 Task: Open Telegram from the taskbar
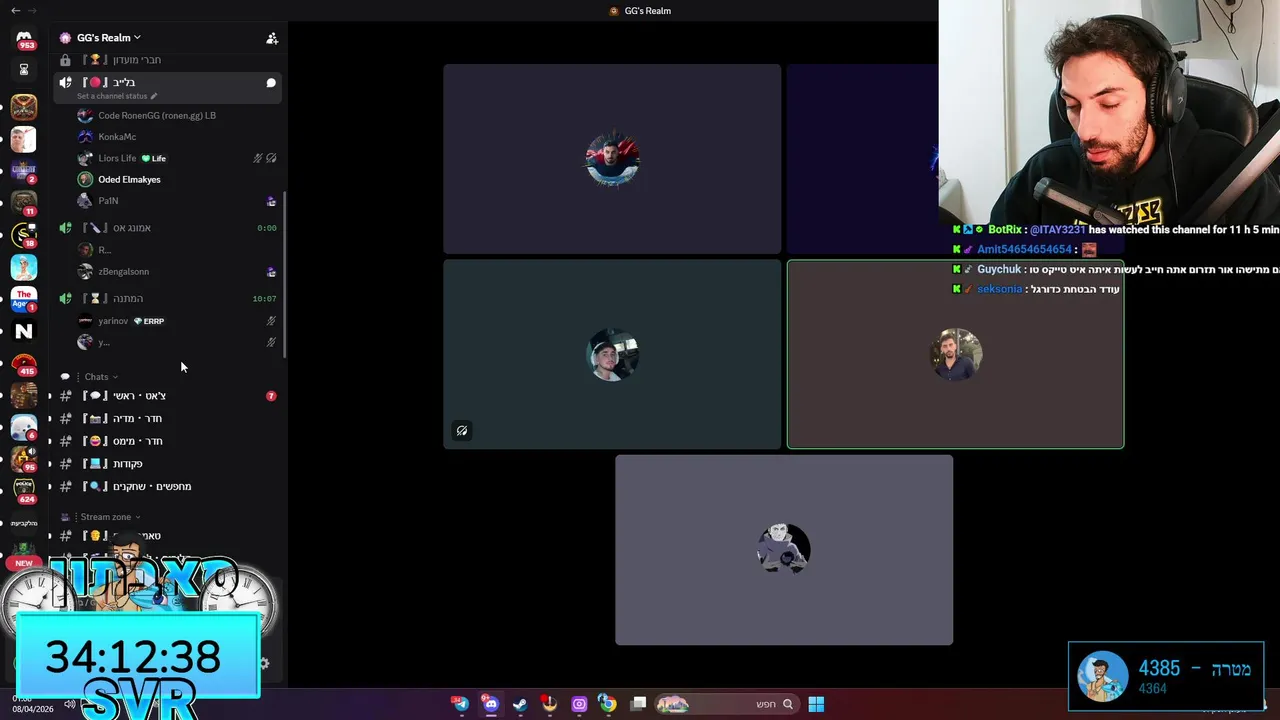click(x=461, y=704)
